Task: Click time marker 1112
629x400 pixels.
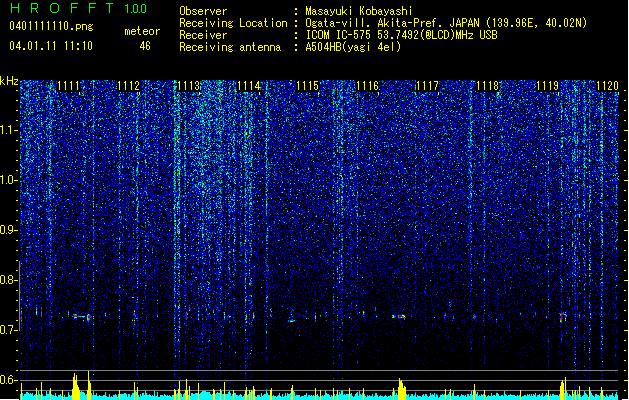Action: click(128, 86)
